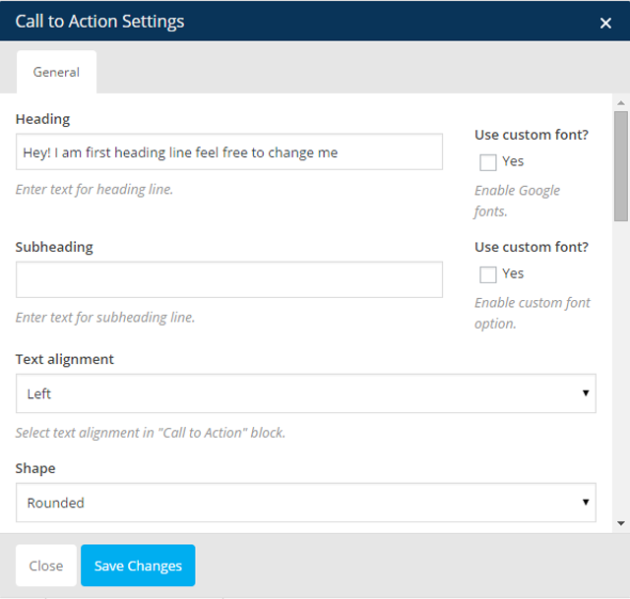Screen dimensions: 630x599
Task: Click the 'Enter text for subheading line.' hint
Action: point(105,317)
